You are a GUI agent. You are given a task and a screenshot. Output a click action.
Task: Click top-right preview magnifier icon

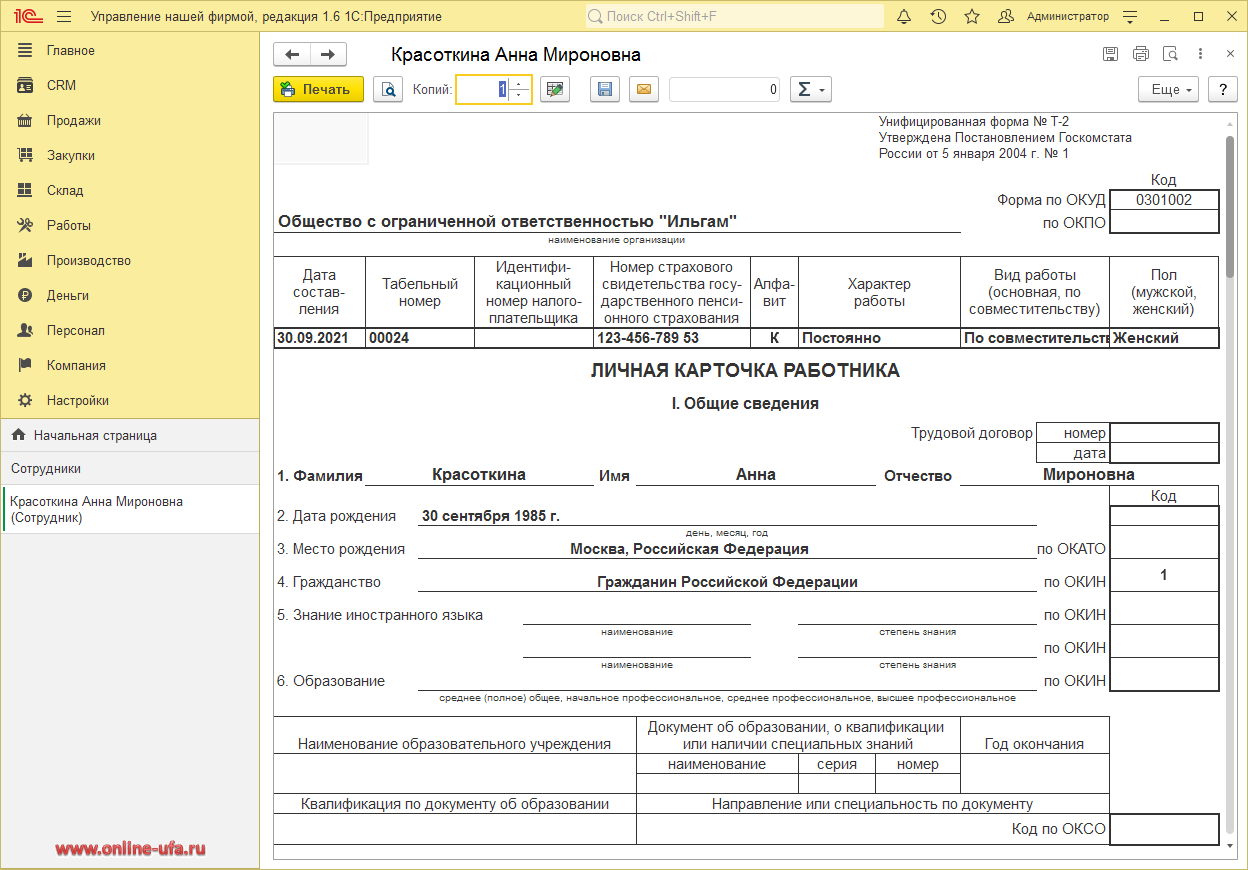pos(1171,54)
